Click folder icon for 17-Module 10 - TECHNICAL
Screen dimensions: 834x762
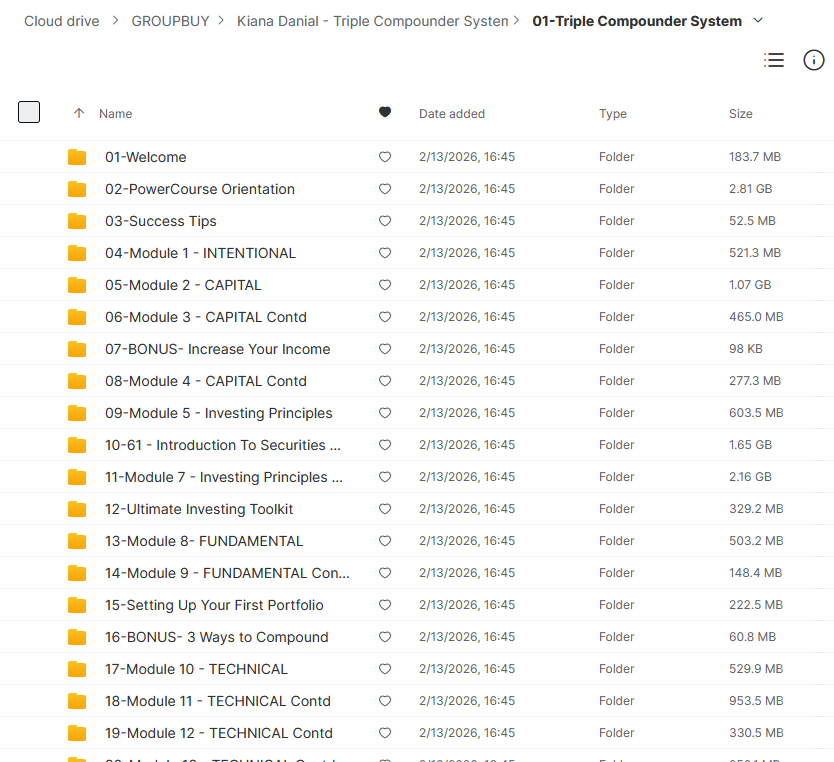tap(77, 669)
